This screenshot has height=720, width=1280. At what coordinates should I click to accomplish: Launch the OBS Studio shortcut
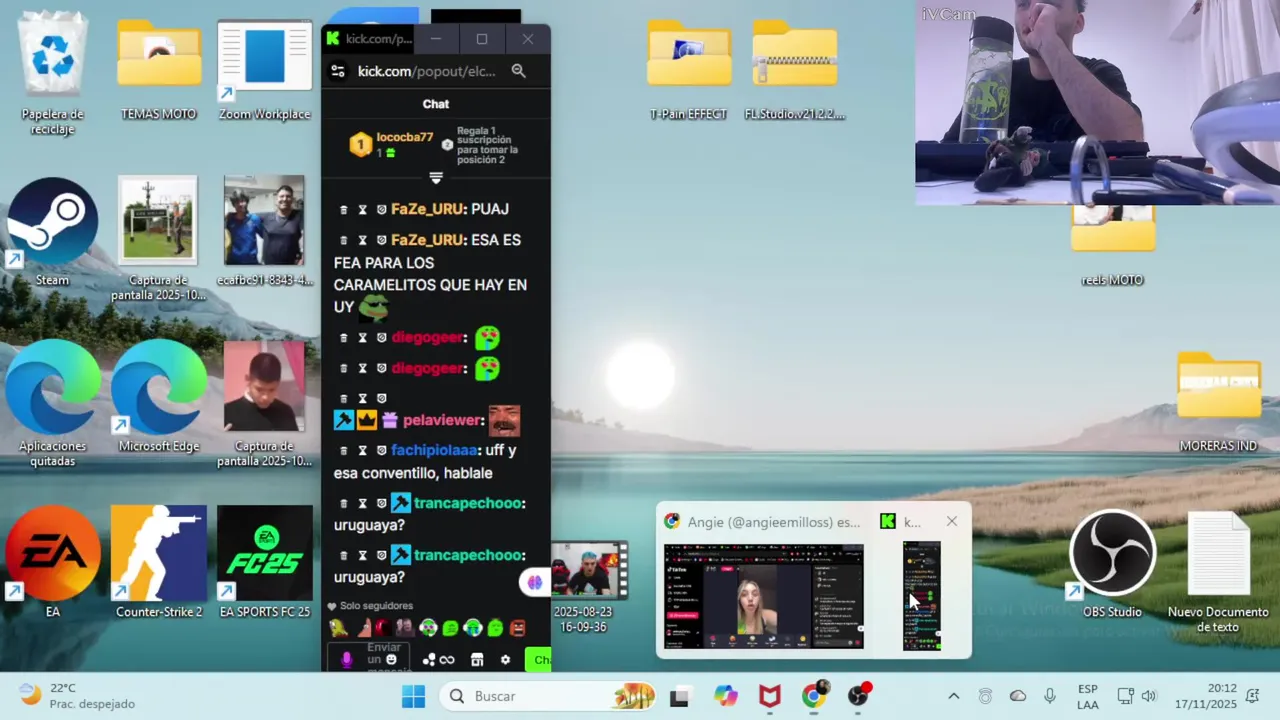click(x=1112, y=564)
